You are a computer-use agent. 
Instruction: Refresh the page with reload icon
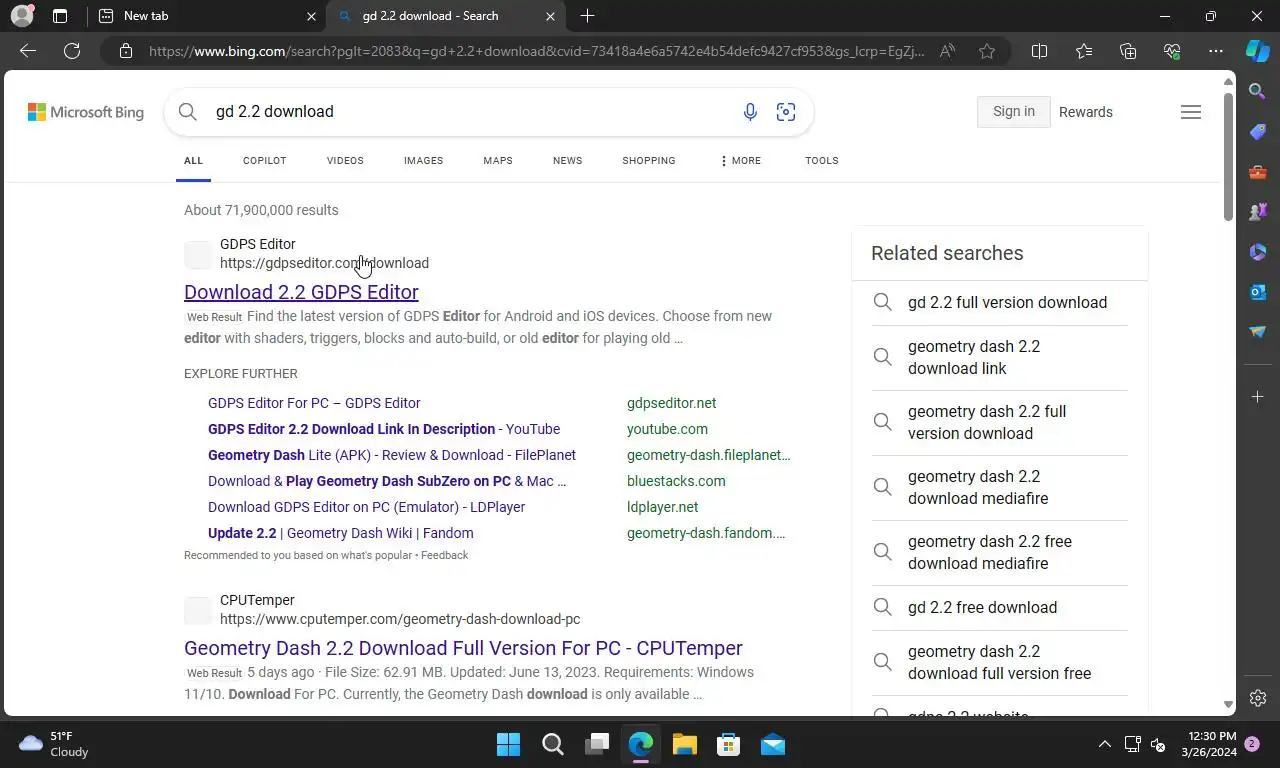tap(72, 51)
